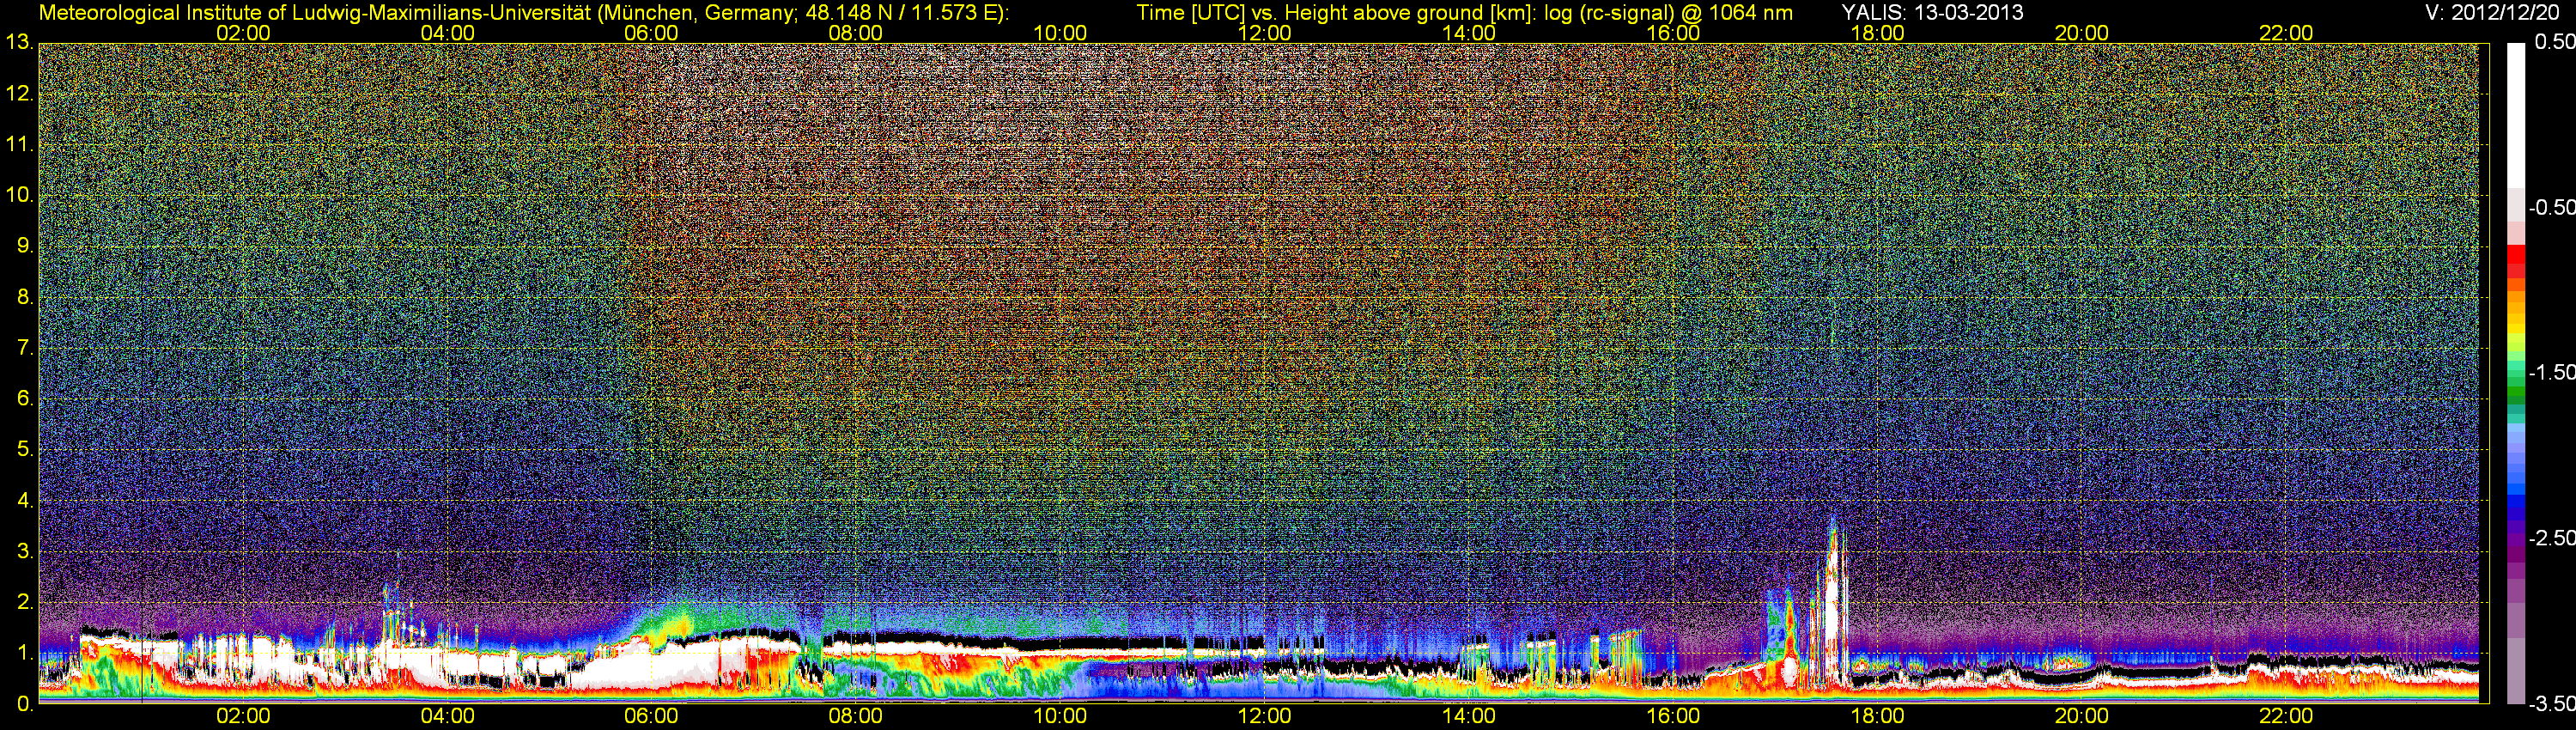2576x730 pixels.
Task: Click the 18:00 label on the upper time axis
Action: tap(1877, 33)
